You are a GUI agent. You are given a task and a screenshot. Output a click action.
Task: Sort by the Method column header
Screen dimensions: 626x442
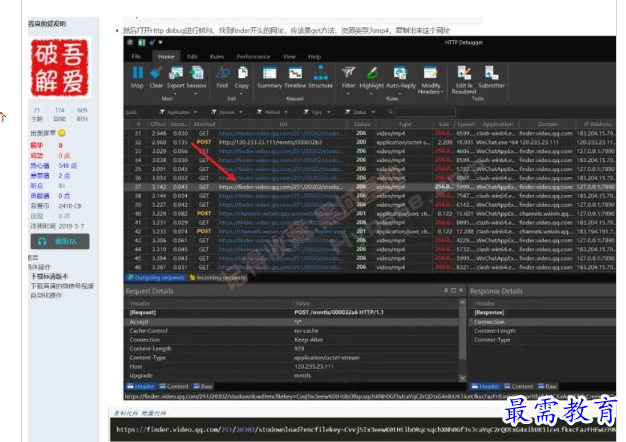(x=204, y=124)
